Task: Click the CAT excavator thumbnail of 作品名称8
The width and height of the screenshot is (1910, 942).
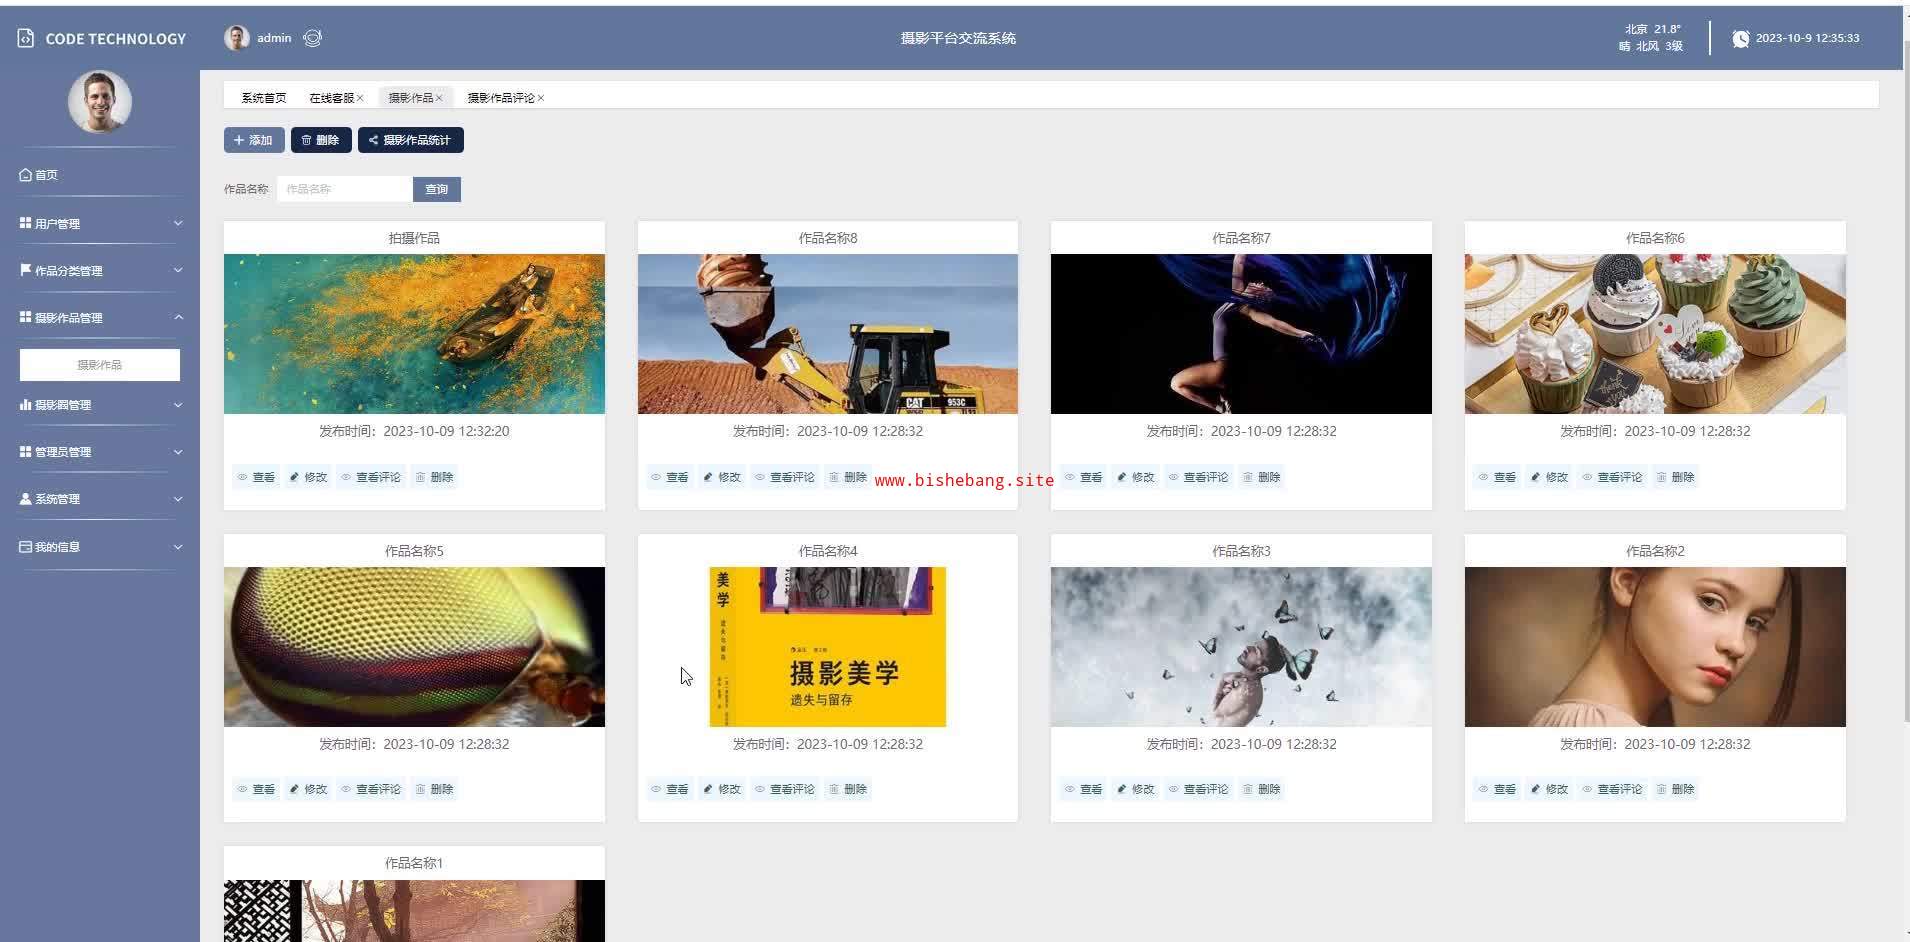Action: 828,334
